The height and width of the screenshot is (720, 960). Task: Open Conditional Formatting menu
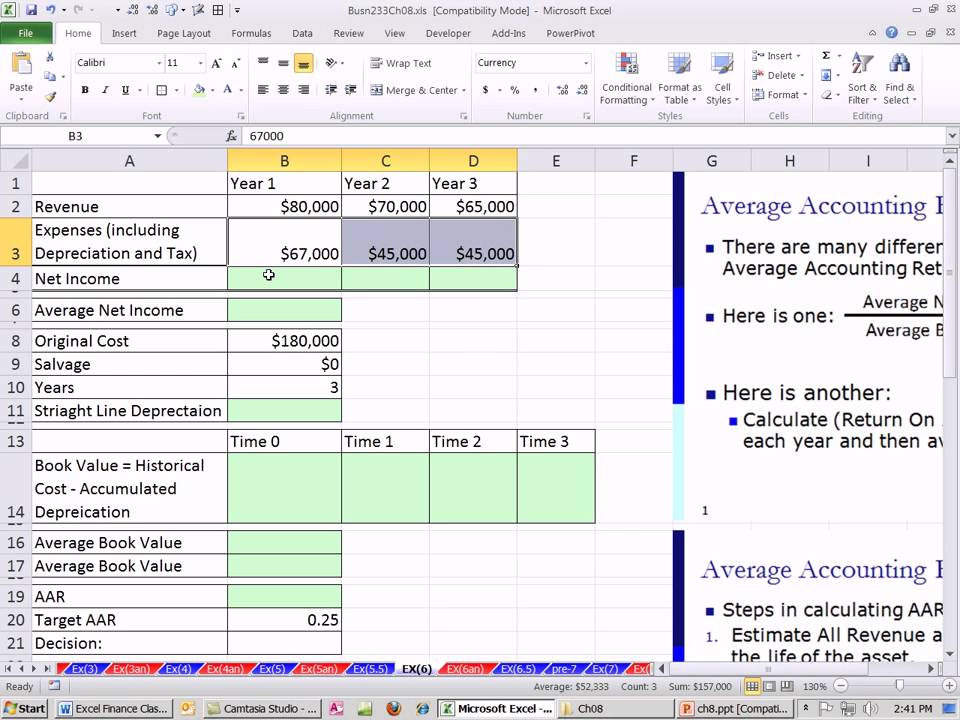point(626,78)
